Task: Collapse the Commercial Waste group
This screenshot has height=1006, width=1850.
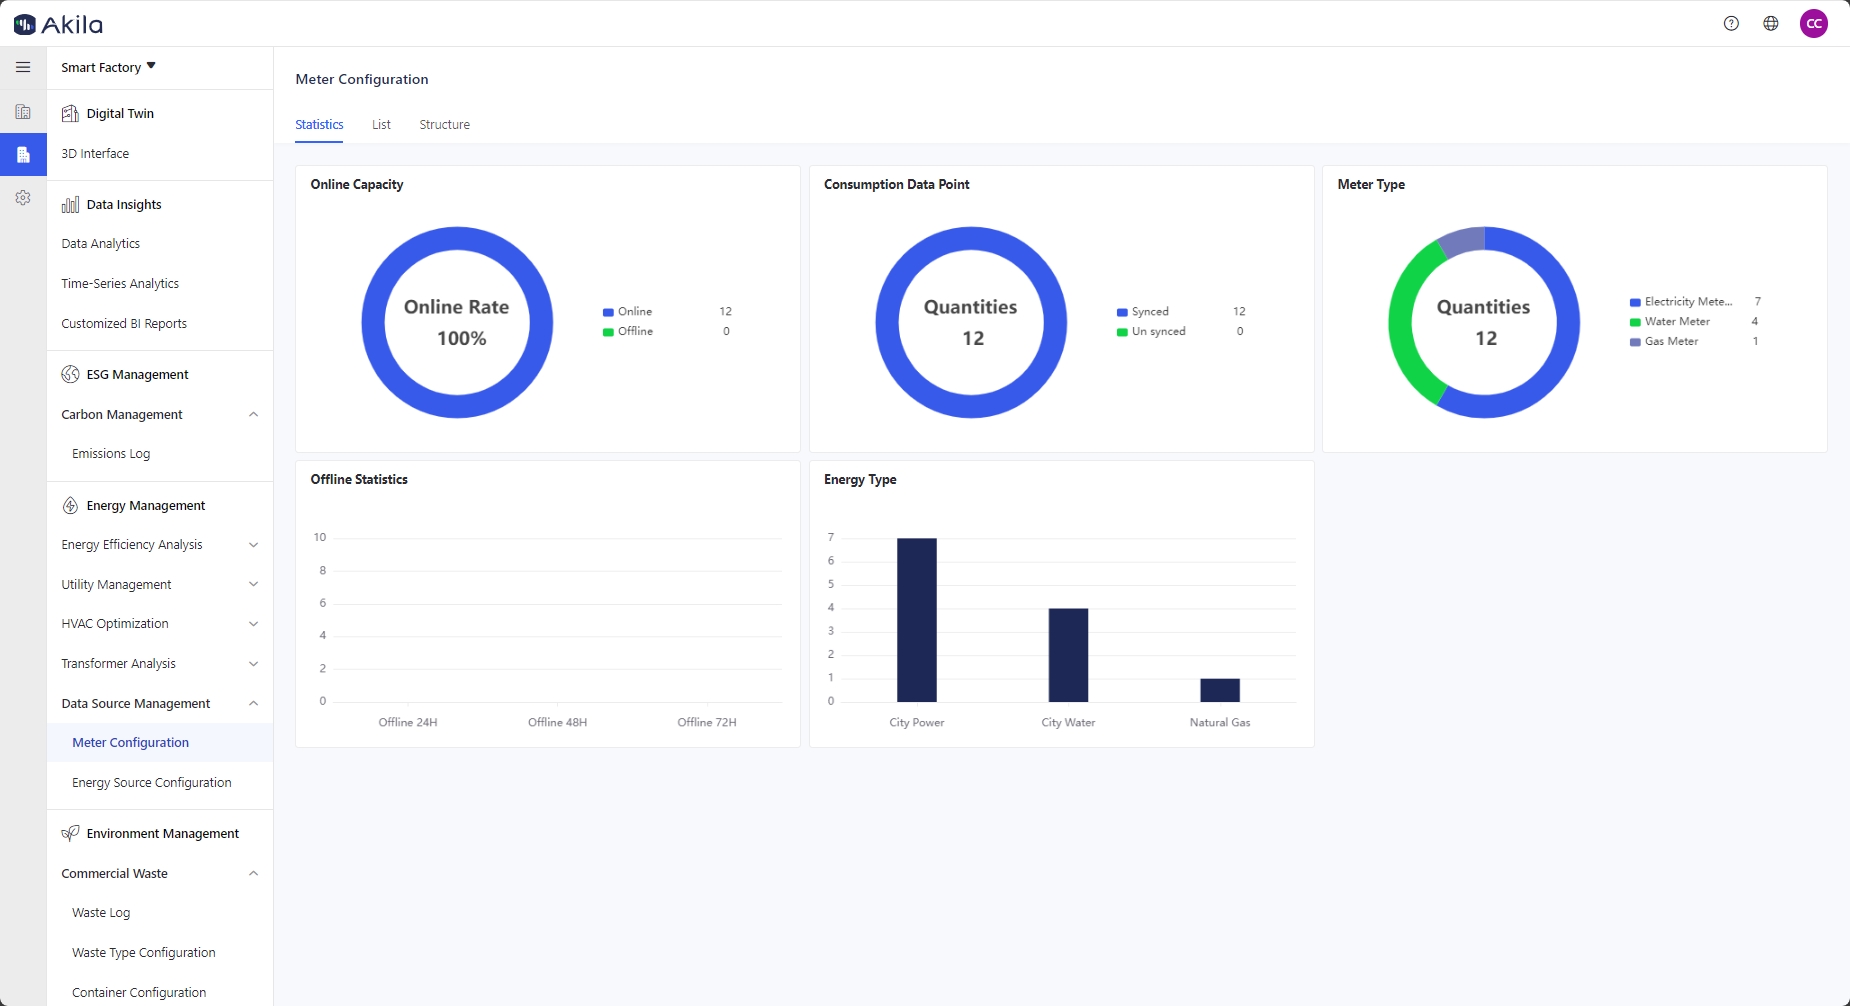Action: click(253, 873)
